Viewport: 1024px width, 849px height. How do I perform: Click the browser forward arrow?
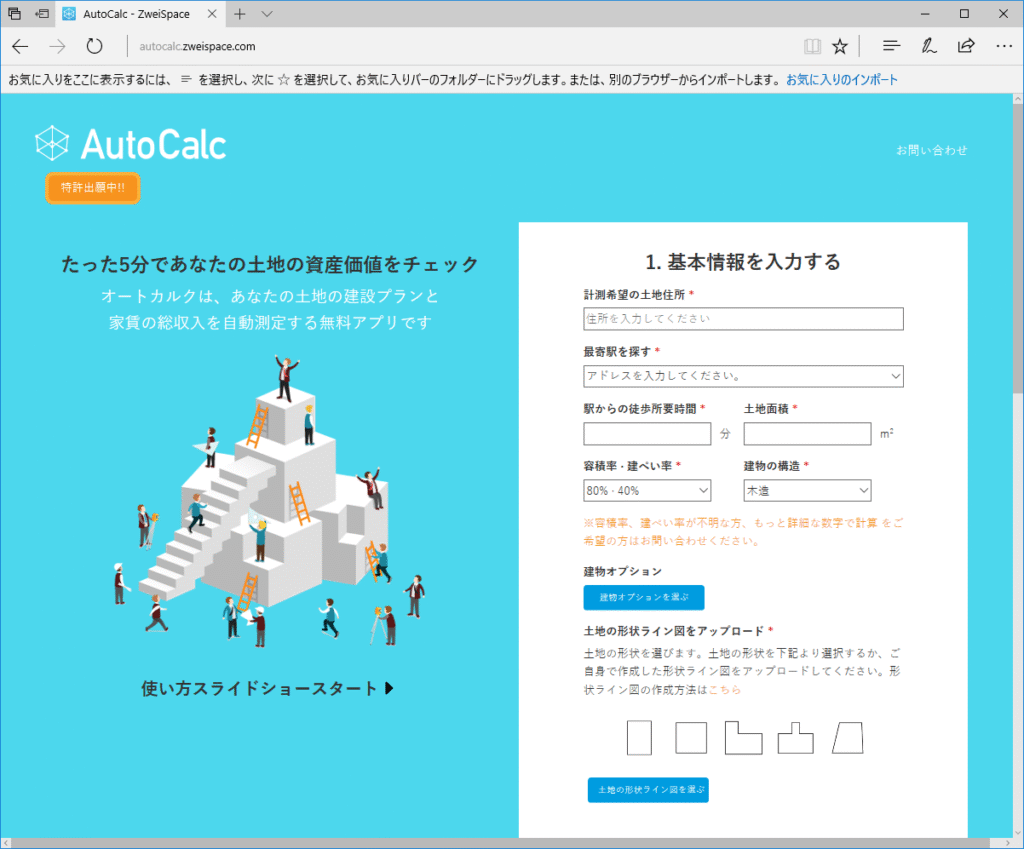(57, 46)
